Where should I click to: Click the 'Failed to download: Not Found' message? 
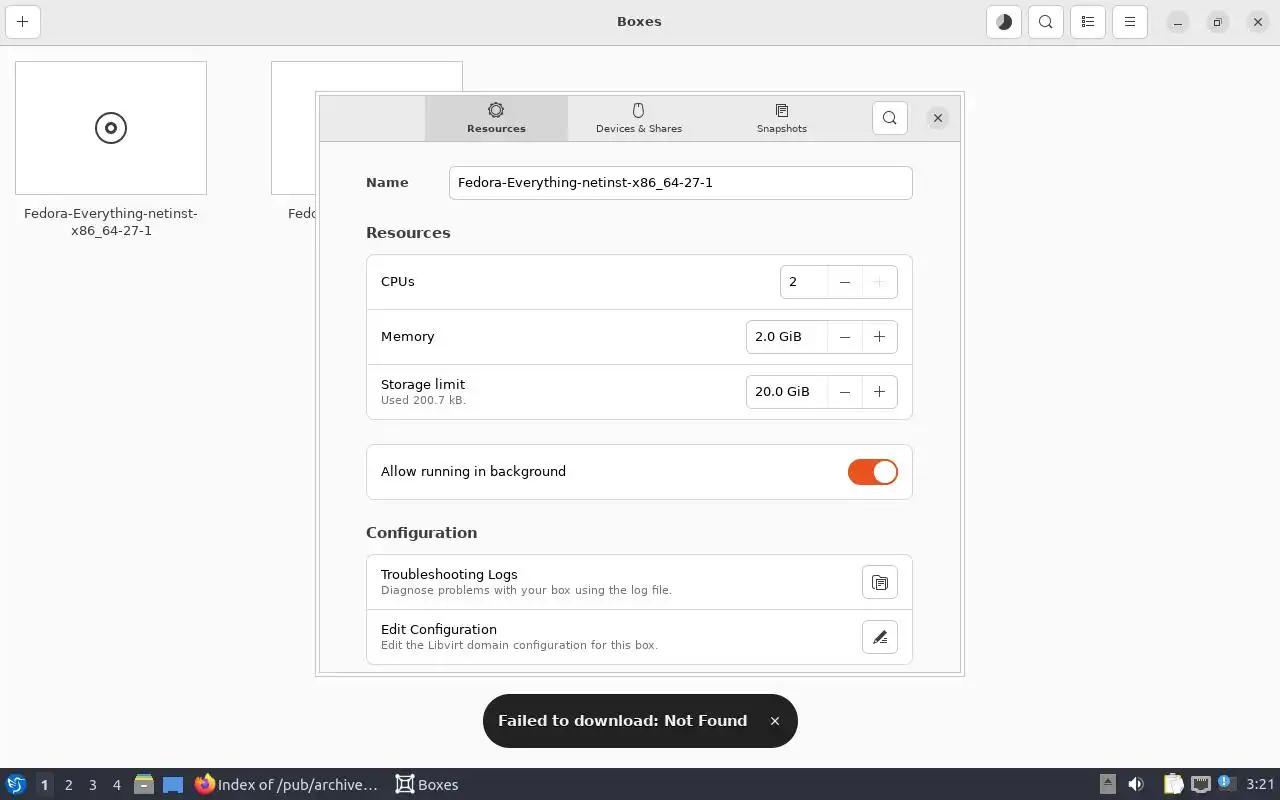point(622,721)
